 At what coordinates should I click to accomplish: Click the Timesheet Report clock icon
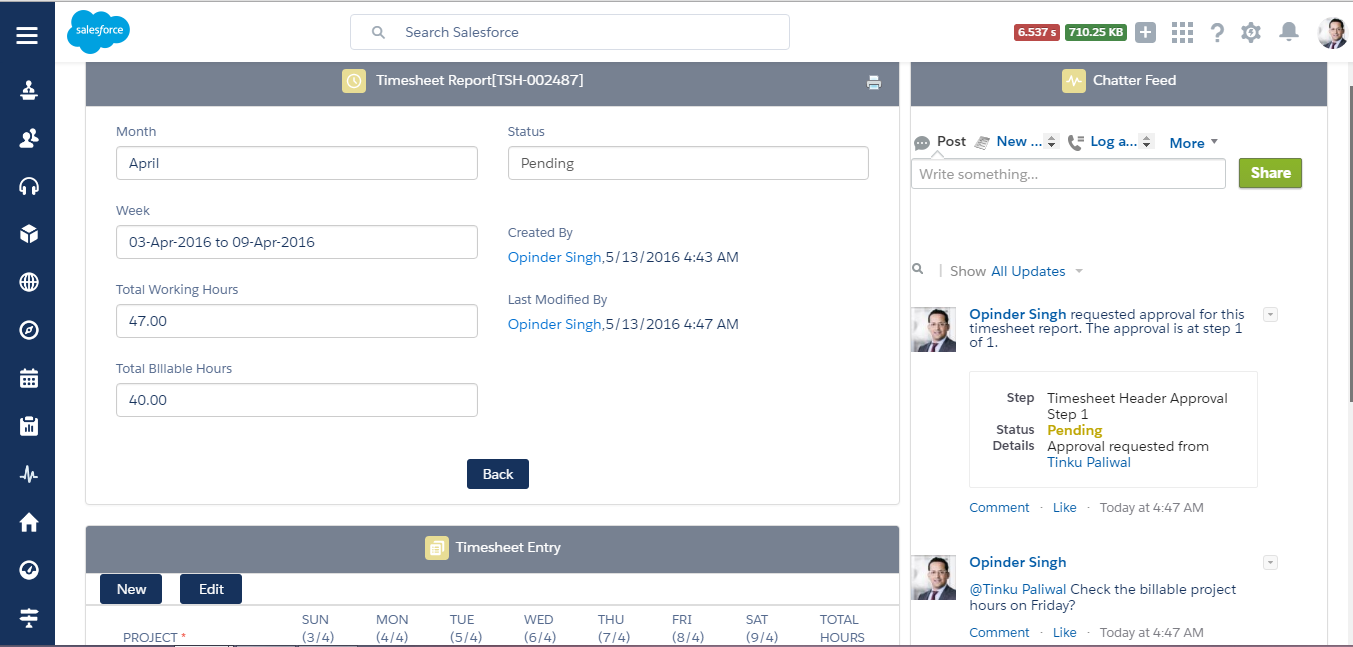[x=354, y=81]
